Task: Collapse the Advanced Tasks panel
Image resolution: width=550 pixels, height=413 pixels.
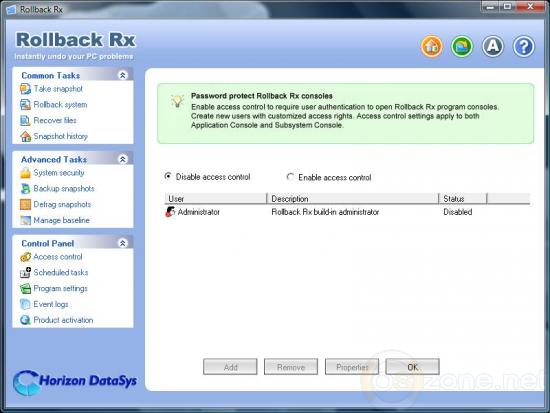Action: [123, 159]
